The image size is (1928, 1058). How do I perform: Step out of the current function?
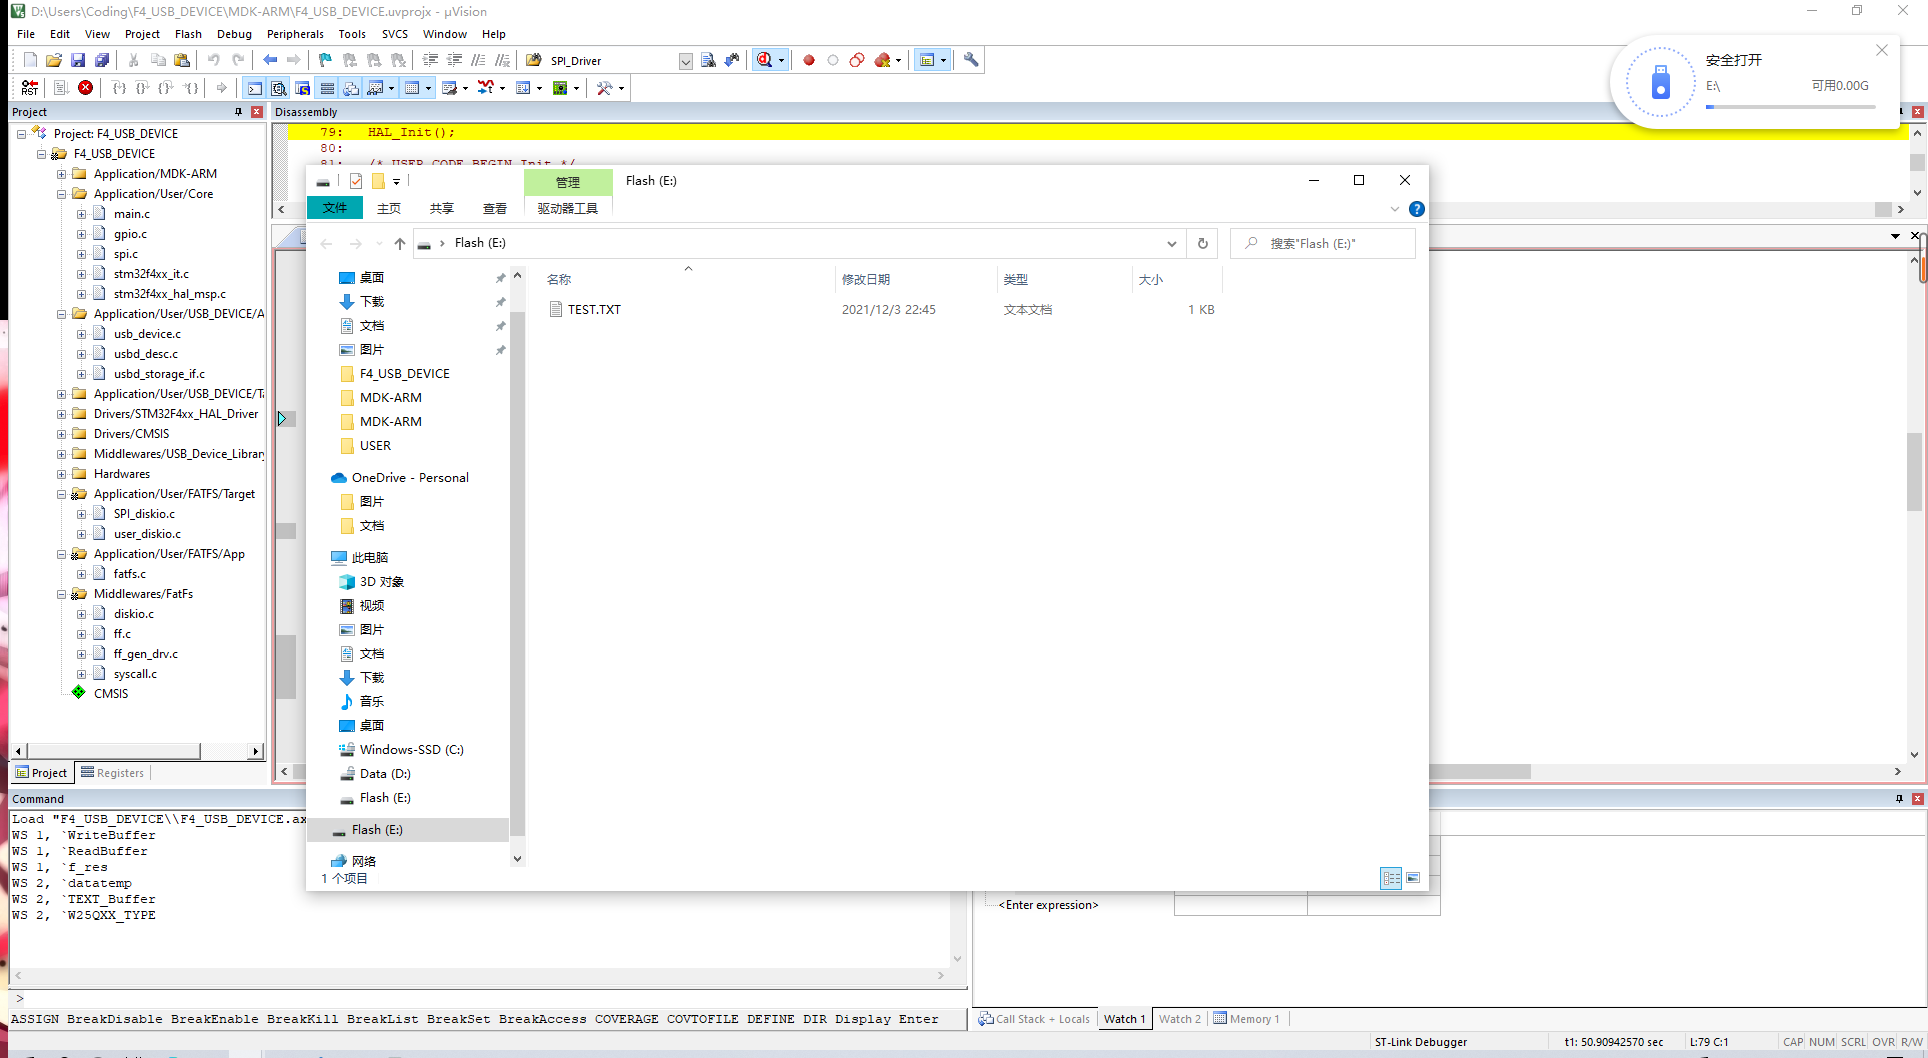(167, 88)
